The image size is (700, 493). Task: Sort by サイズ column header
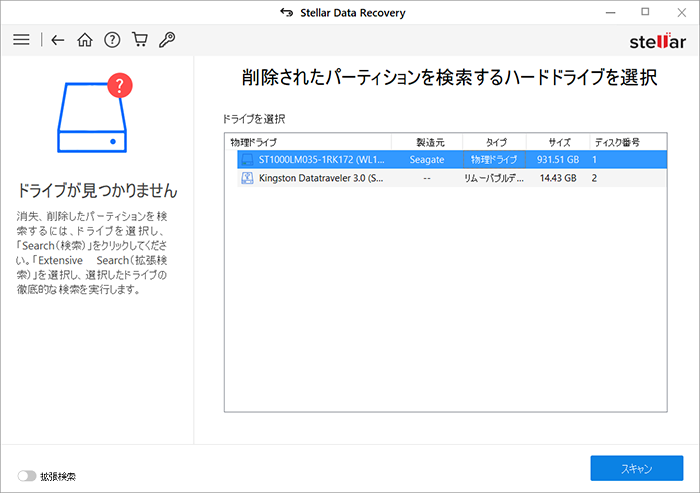[x=558, y=142]
